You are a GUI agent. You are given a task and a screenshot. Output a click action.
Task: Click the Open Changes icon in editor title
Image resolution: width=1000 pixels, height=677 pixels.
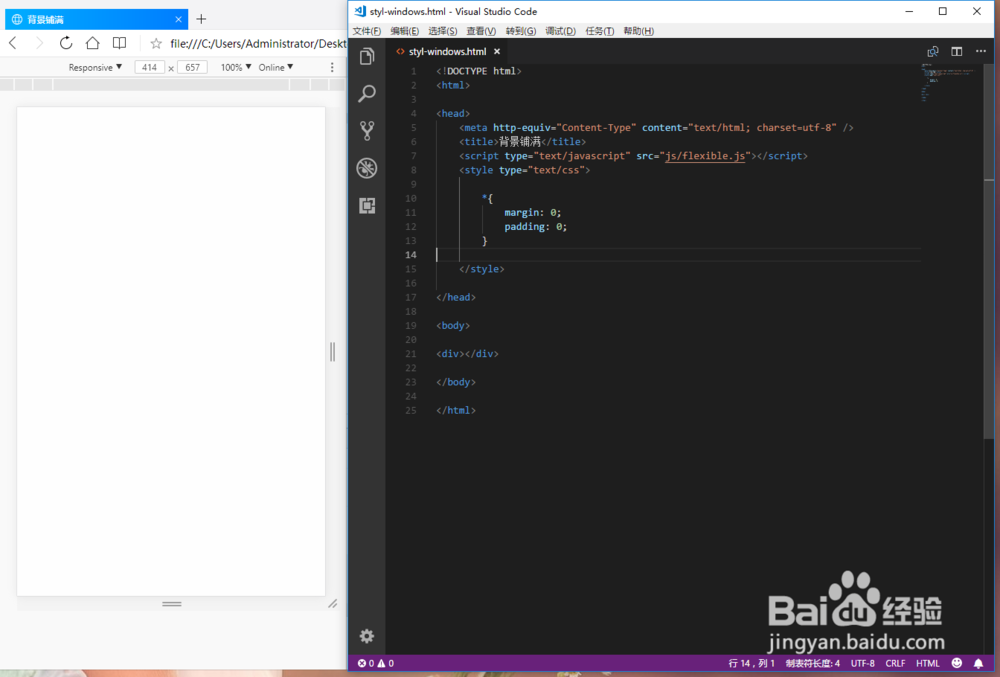[x=933, y=52]
